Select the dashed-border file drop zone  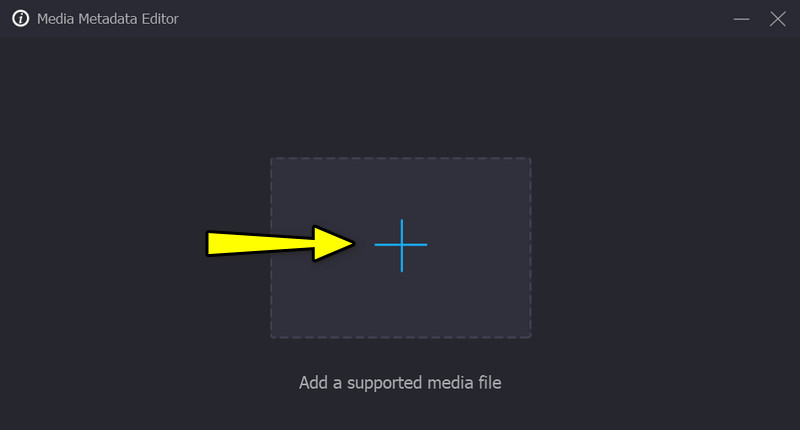(401, 247)
